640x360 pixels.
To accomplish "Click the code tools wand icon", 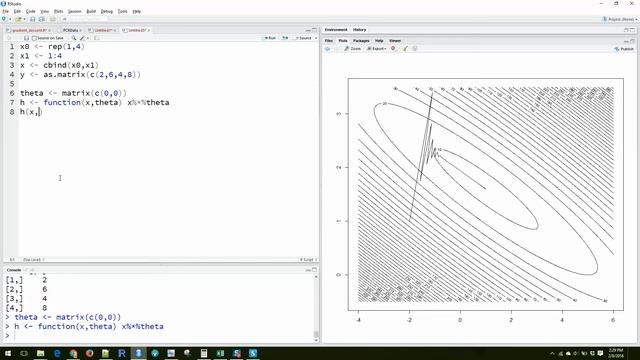I will point(82,38).
